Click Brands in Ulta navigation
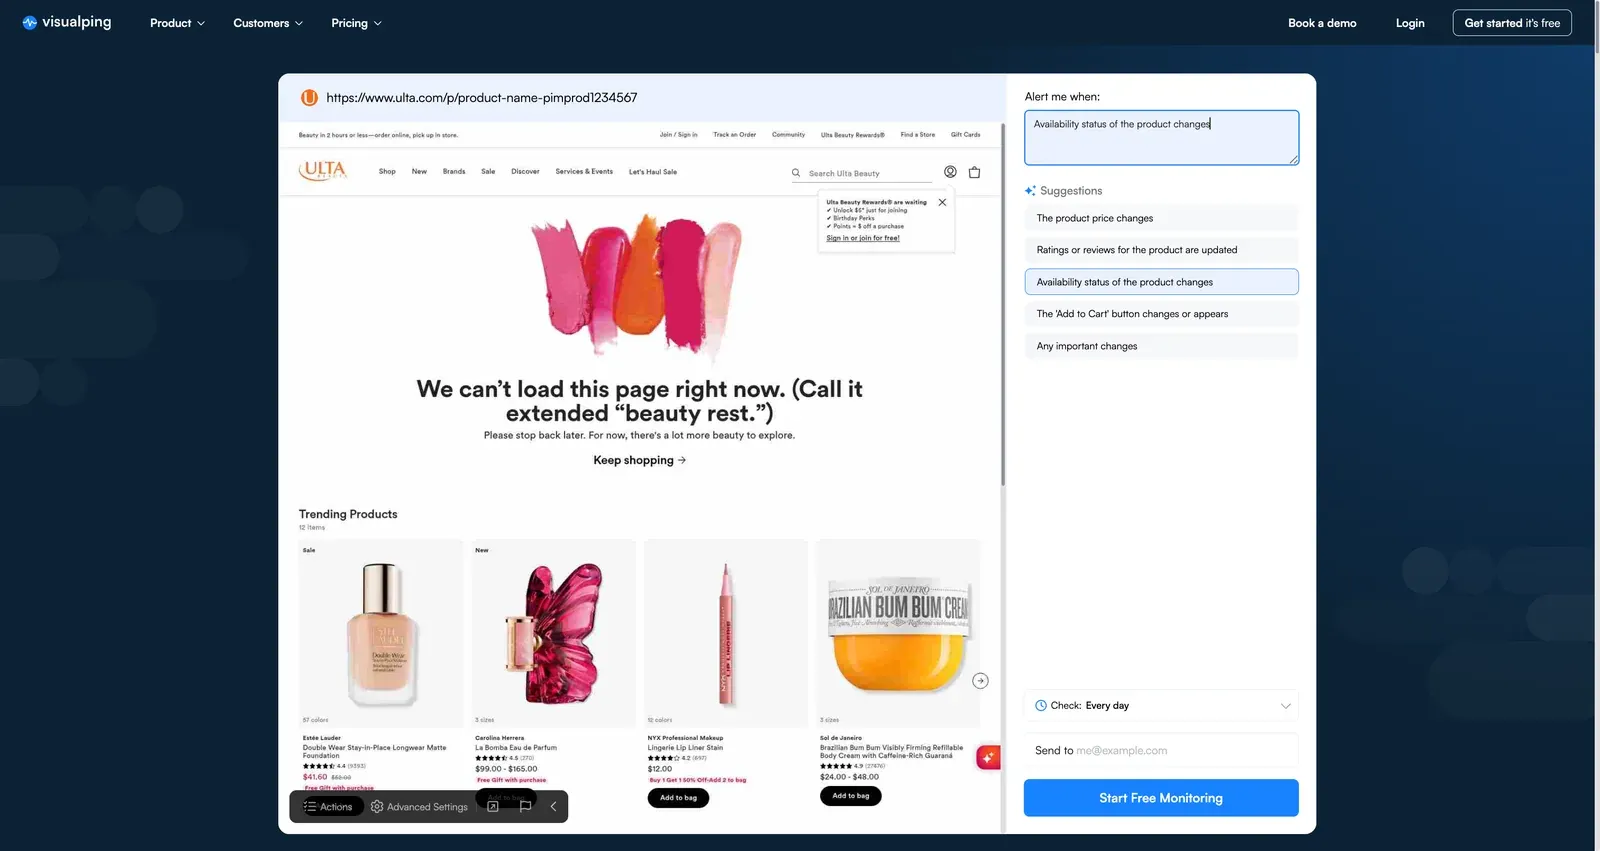This screenshot has height=851, width=1600. click(x=454, y=172)
